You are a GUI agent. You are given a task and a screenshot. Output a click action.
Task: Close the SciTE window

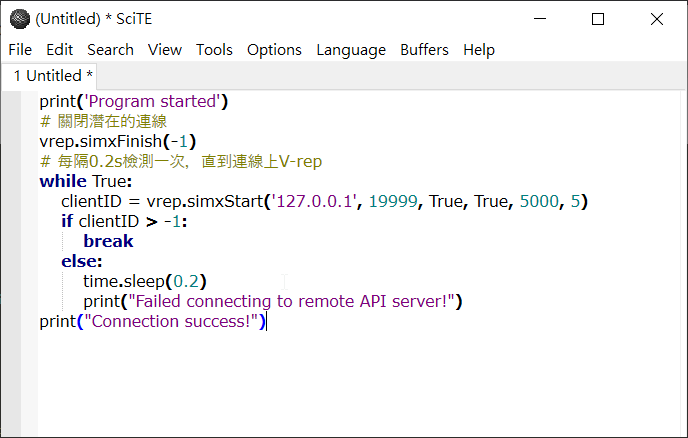[656, 18]
